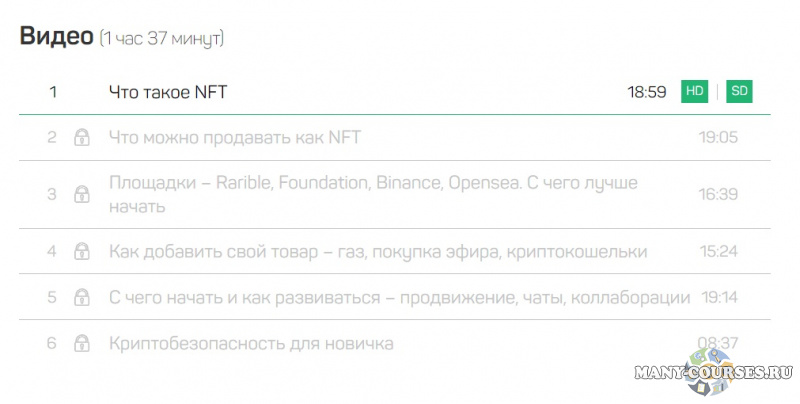Screen dimensions: 800x404
Task: Select the Rarible, Foundation, Binance lesson
Action: pos(373,195)
